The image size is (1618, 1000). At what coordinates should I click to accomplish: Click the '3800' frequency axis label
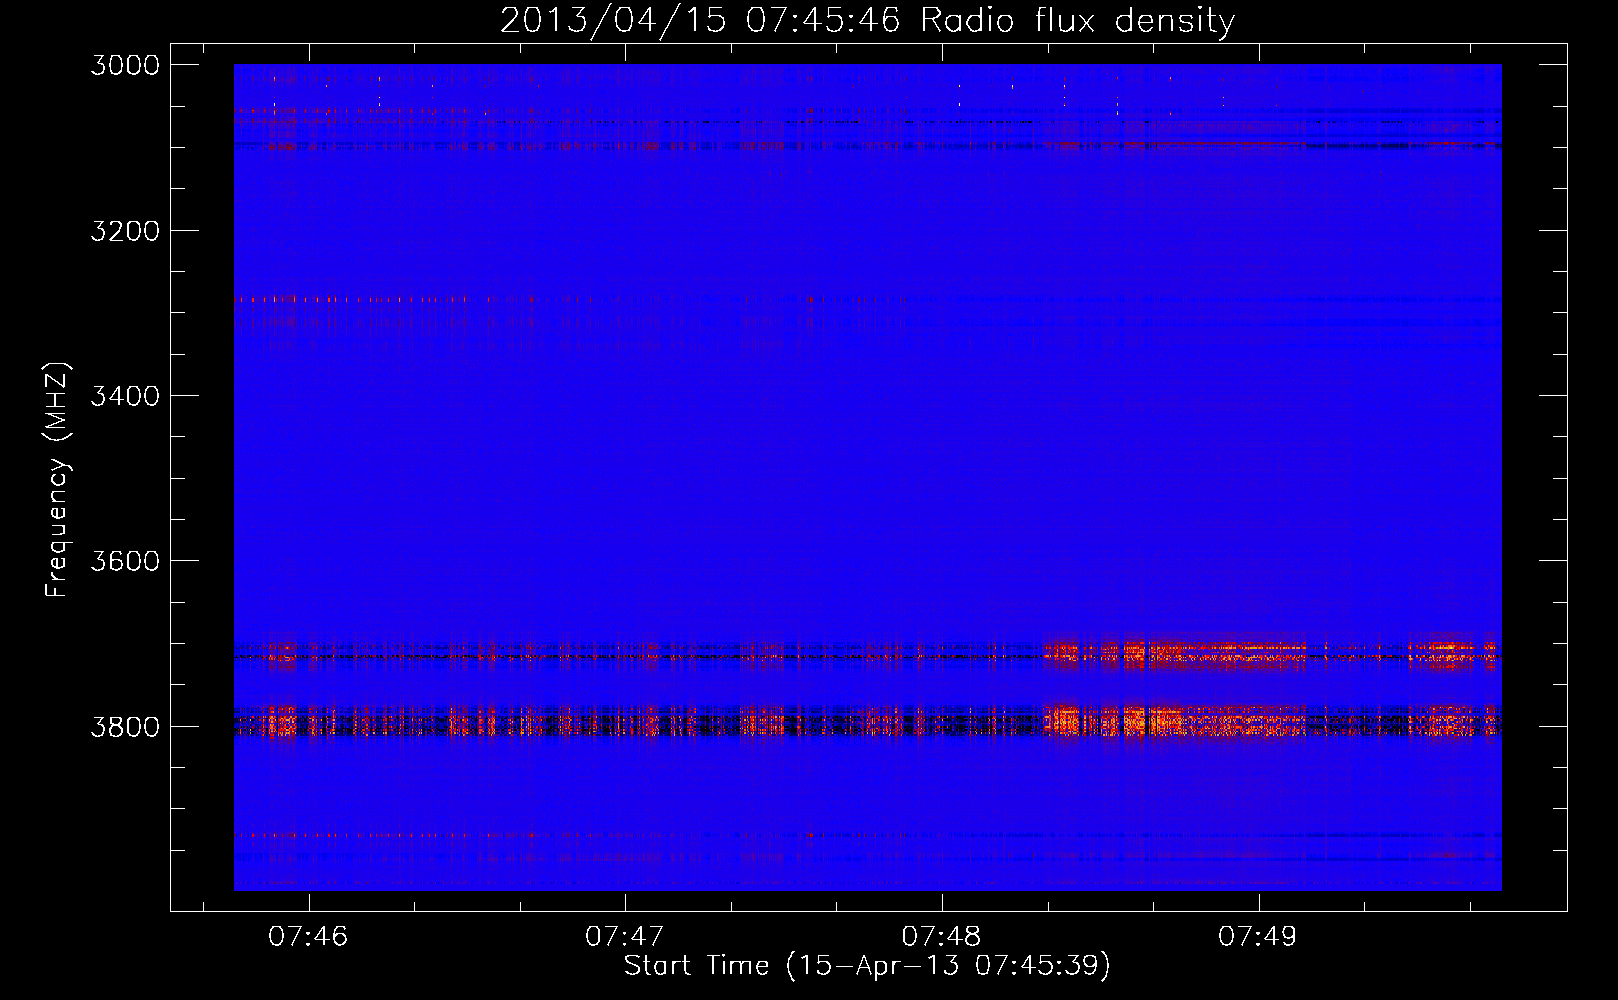click(125, 727)
